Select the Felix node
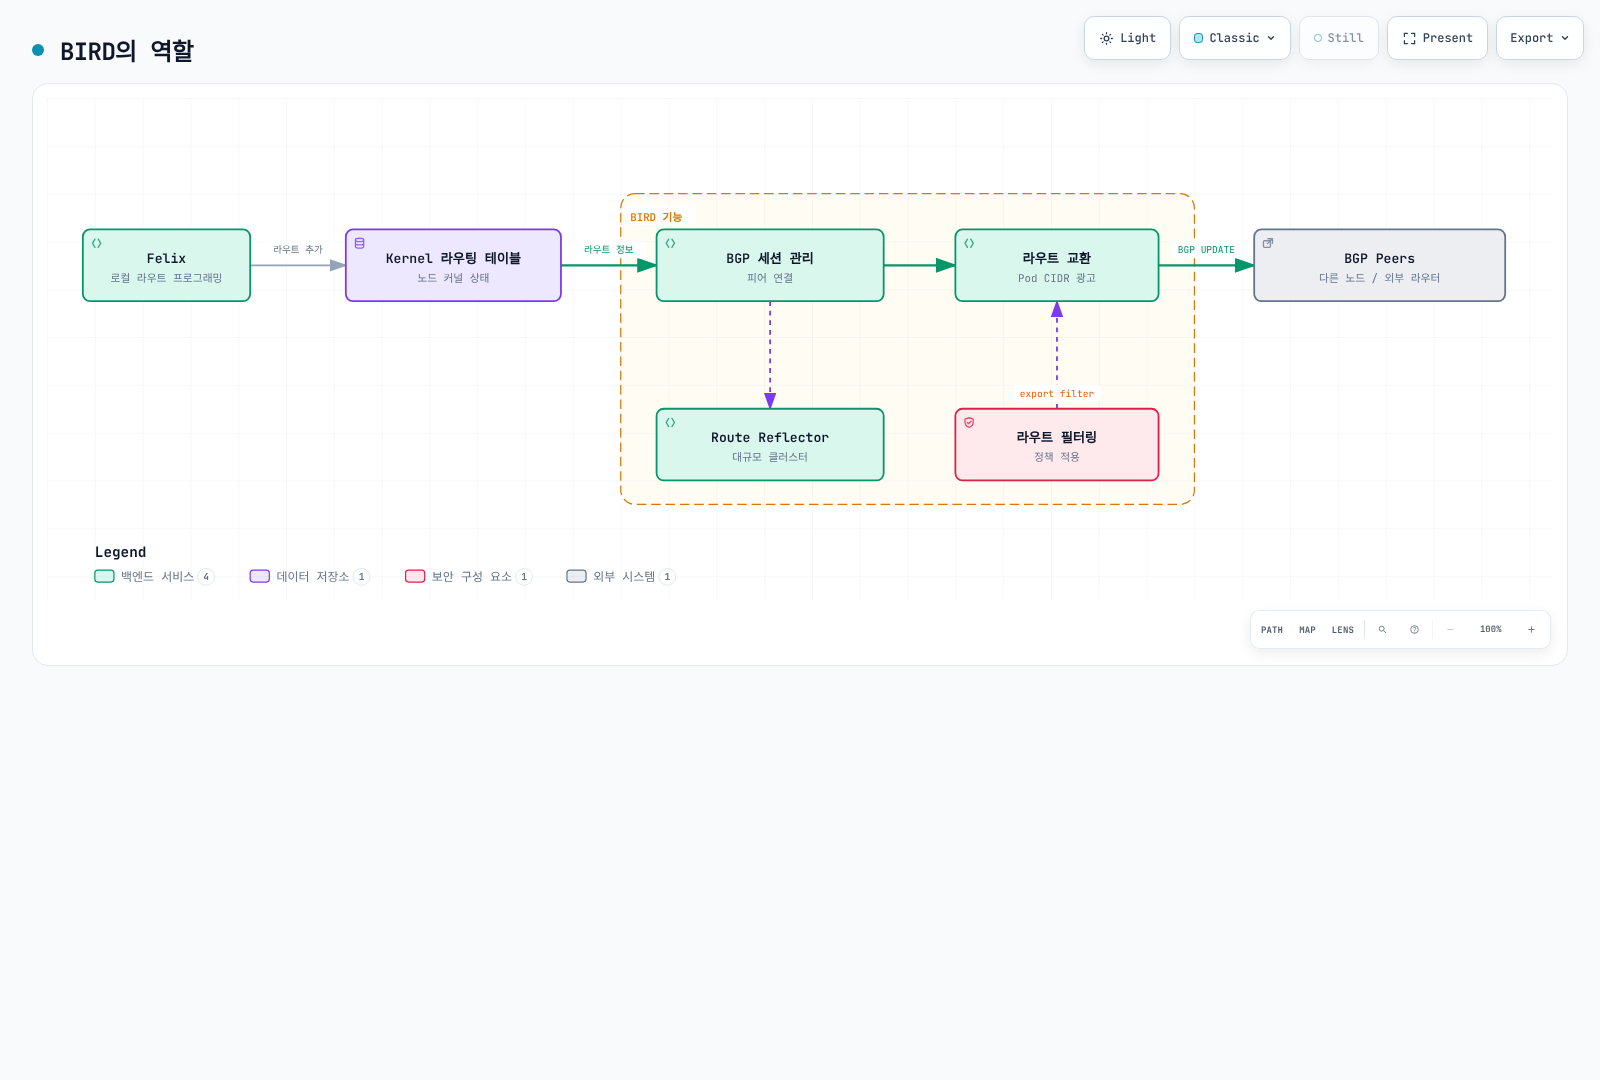1600x1080 pixels. (166, 265)
